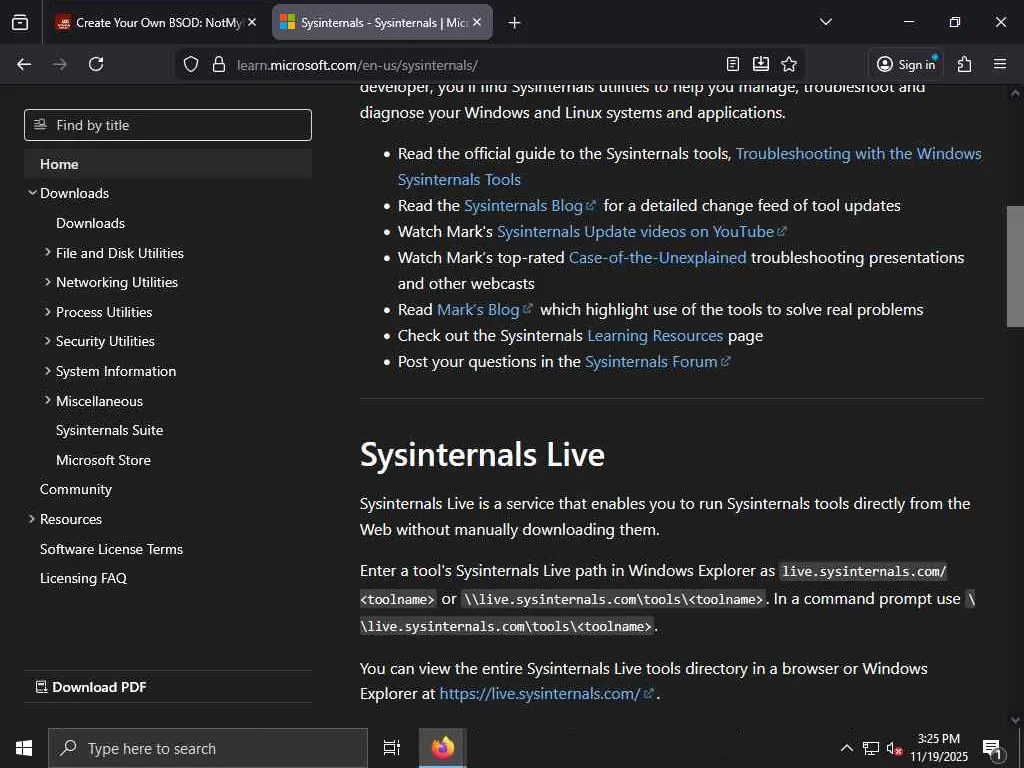
Task: Open tracking protection shield icon
Action: (x=191, y=64)
